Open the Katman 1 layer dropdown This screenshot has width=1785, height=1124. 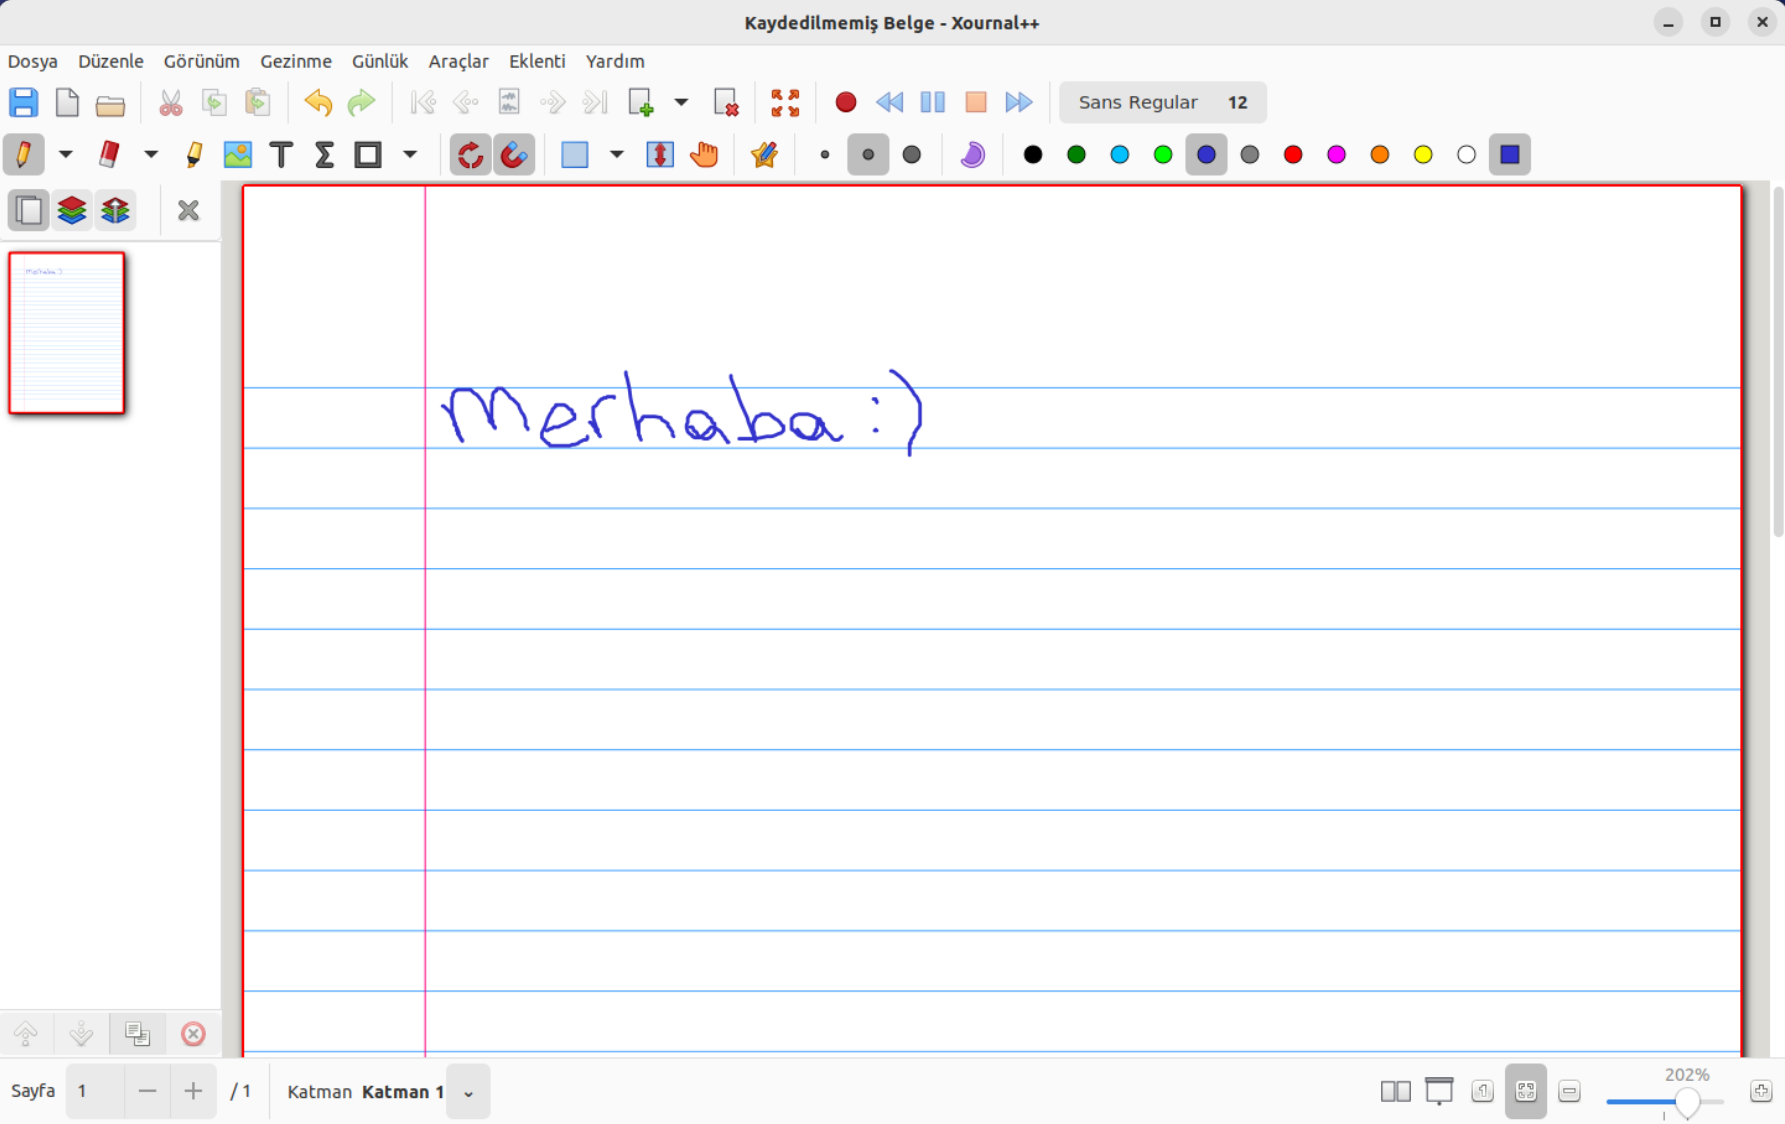[x=468, y=1092]
